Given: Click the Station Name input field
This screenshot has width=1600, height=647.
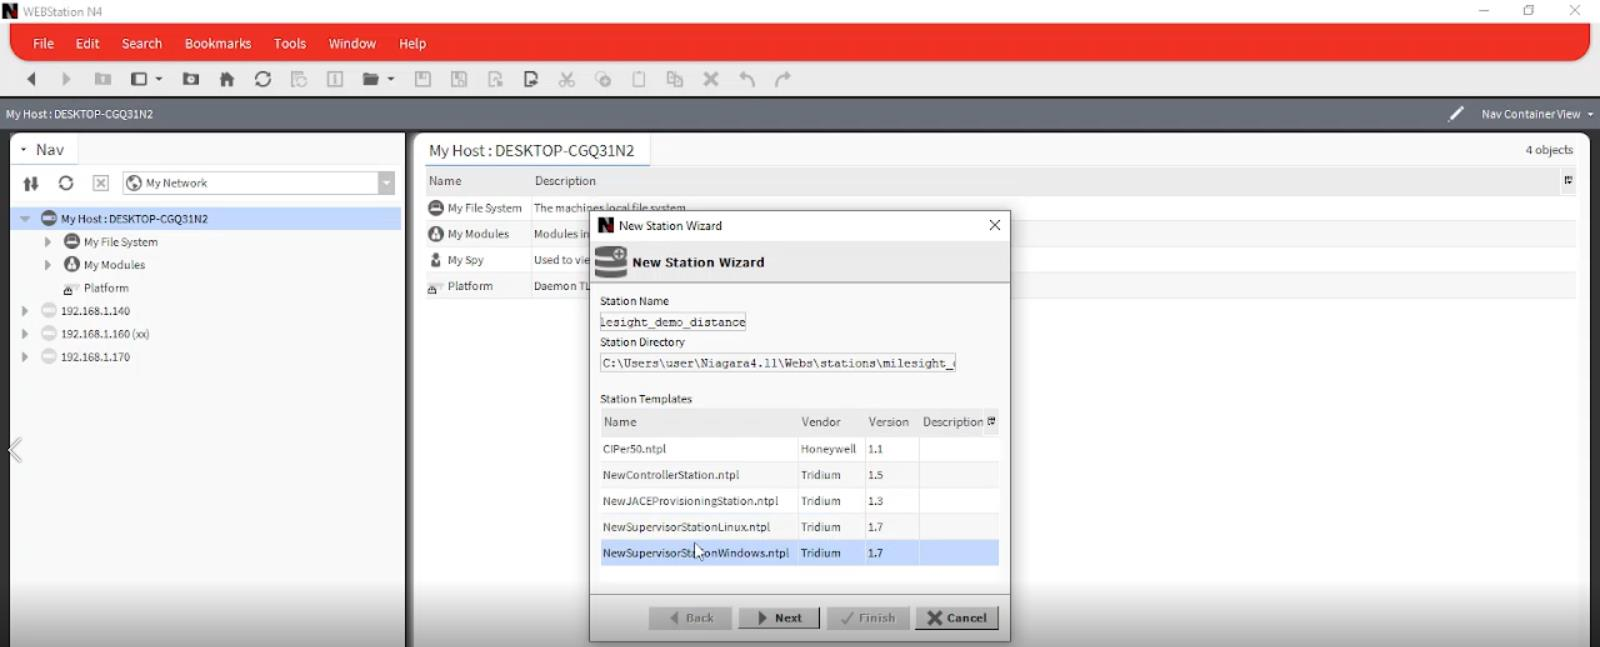Looking at the screenshot, I should point(673,322).
